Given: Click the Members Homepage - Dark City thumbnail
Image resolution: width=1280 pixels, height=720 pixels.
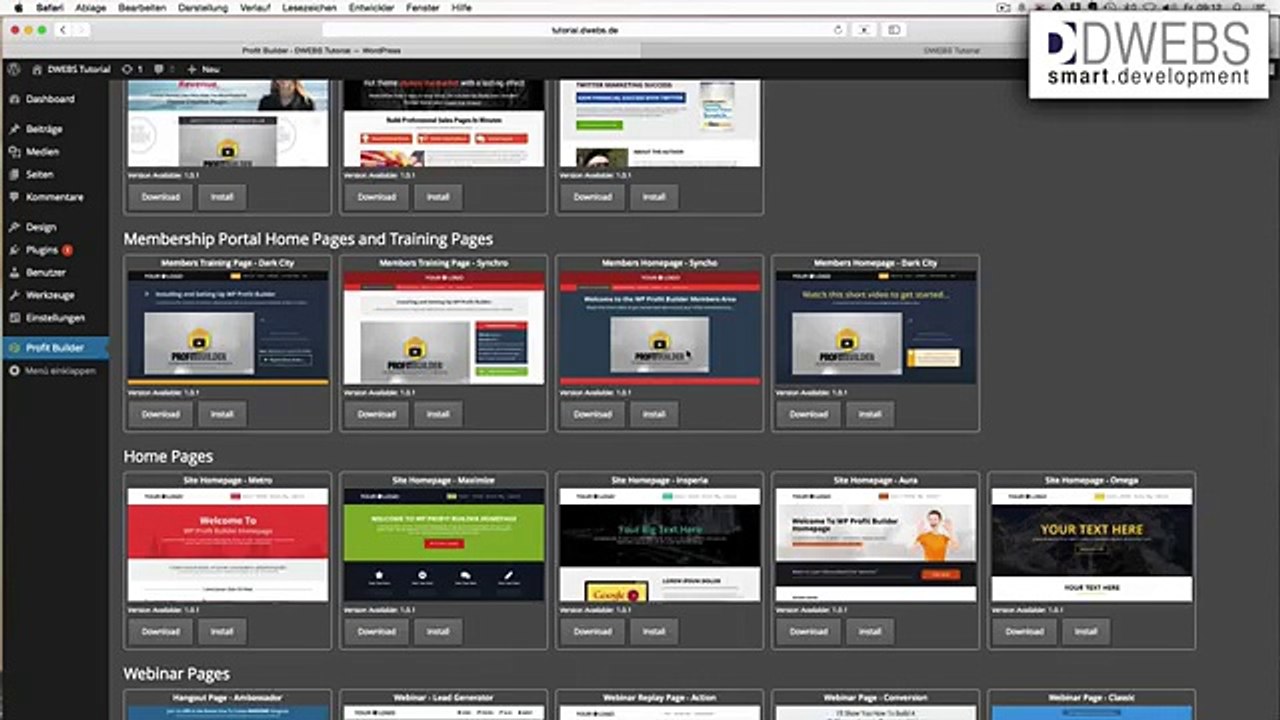Looking at the screenshot, I should click(x=876, y=327).
